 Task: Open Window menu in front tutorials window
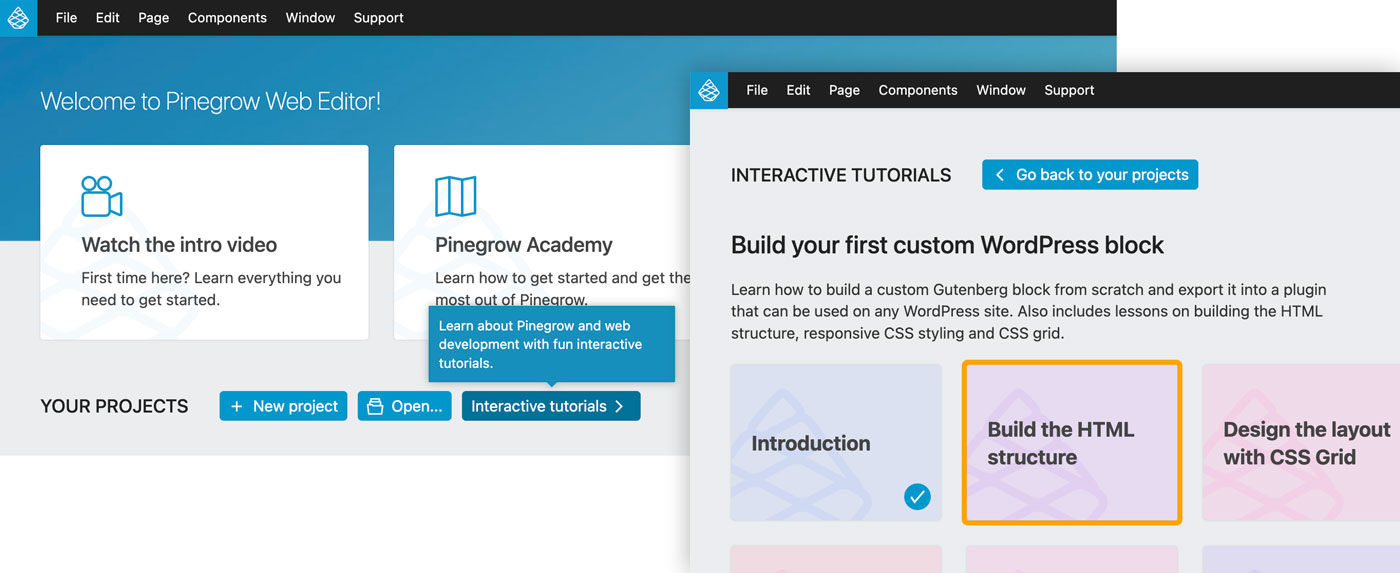(x=1001, y=90)
